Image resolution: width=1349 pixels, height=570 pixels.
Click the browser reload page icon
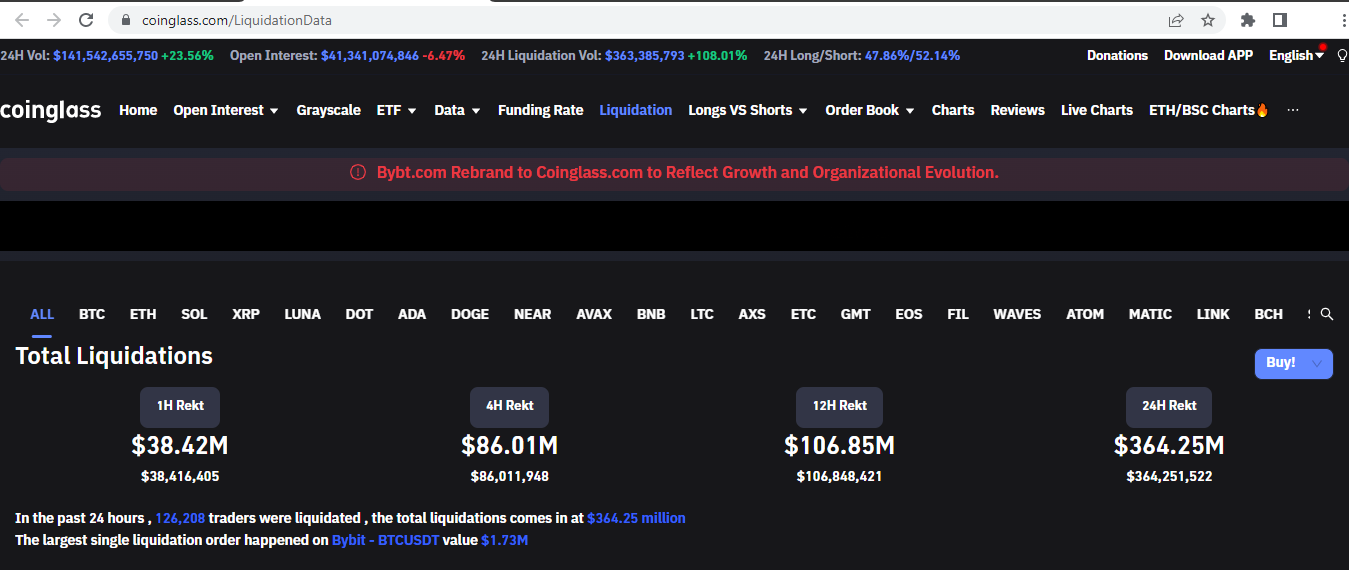point(86,20)
